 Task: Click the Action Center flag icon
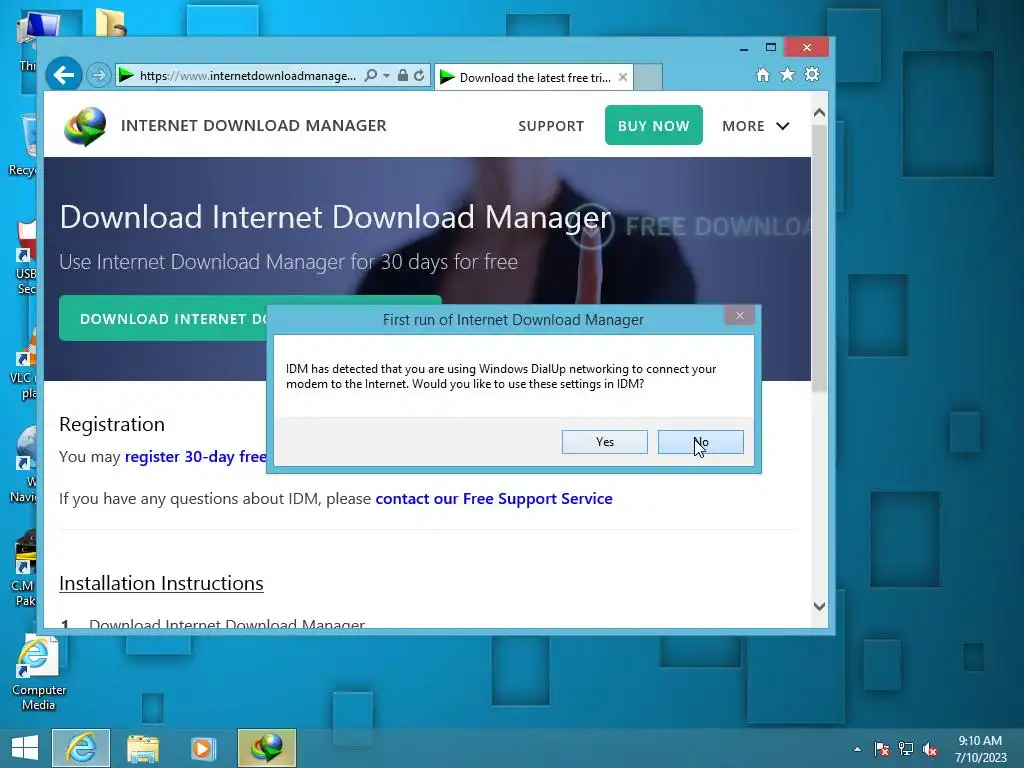(x=882, y=749)
